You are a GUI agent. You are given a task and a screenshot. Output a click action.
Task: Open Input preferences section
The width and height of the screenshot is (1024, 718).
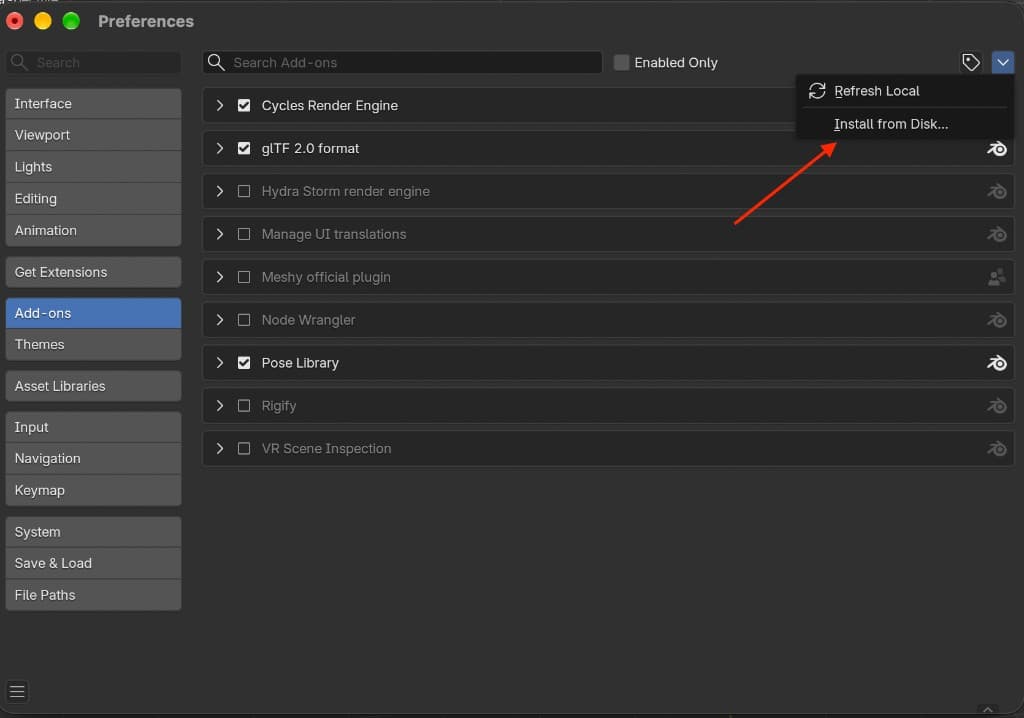93,427
